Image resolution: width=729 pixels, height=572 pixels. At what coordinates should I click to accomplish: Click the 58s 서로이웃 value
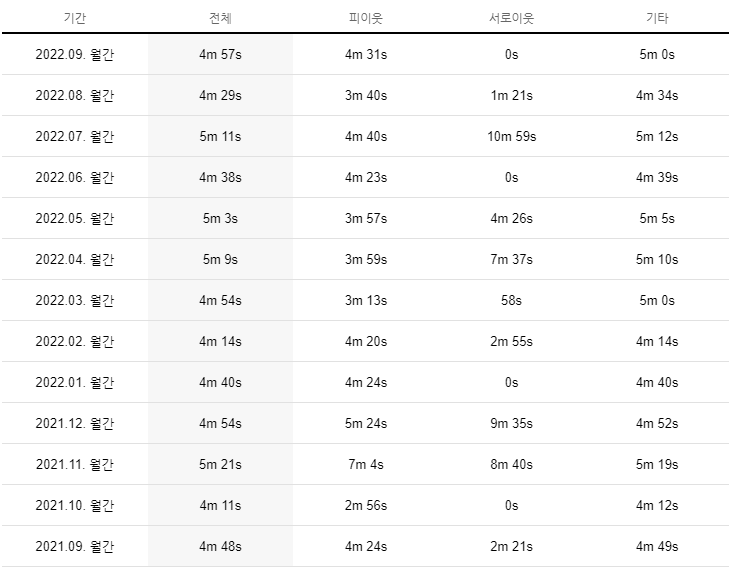[511, 300]
